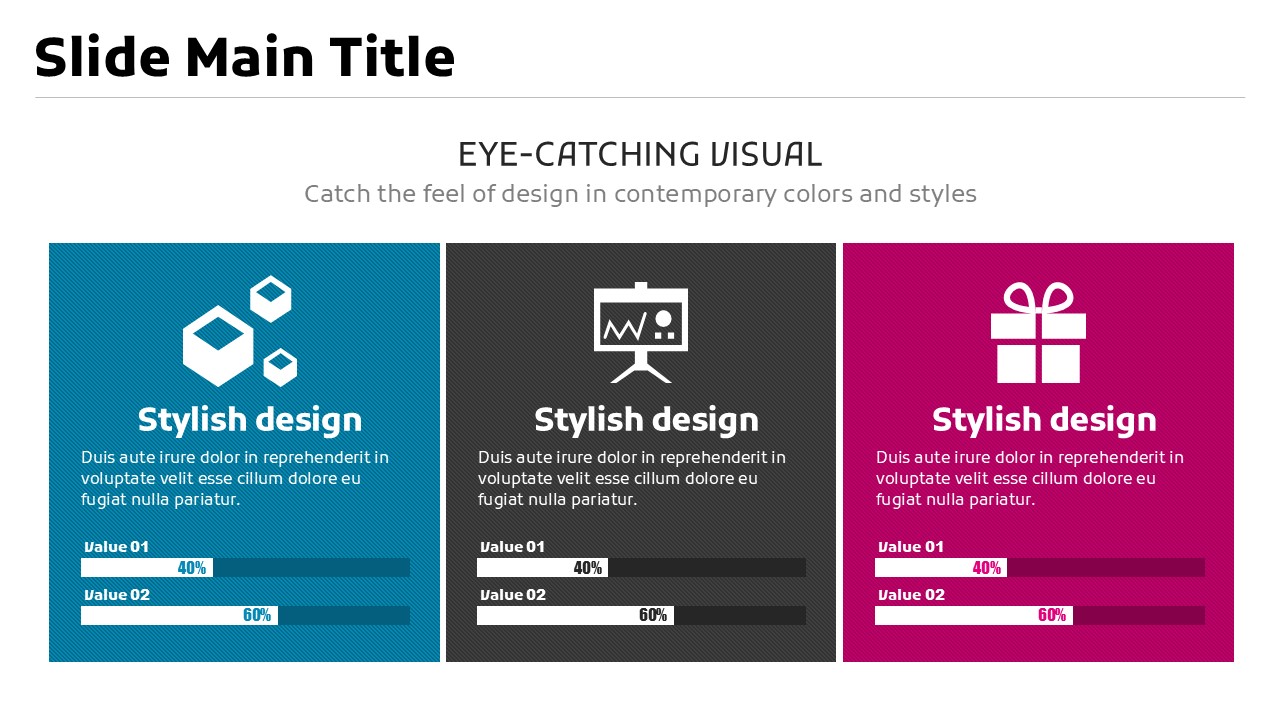This screenshot has width=1280, height=720.
Task: Select the Duis aute paragraph in dark card
Action: (x=632, y=478)
